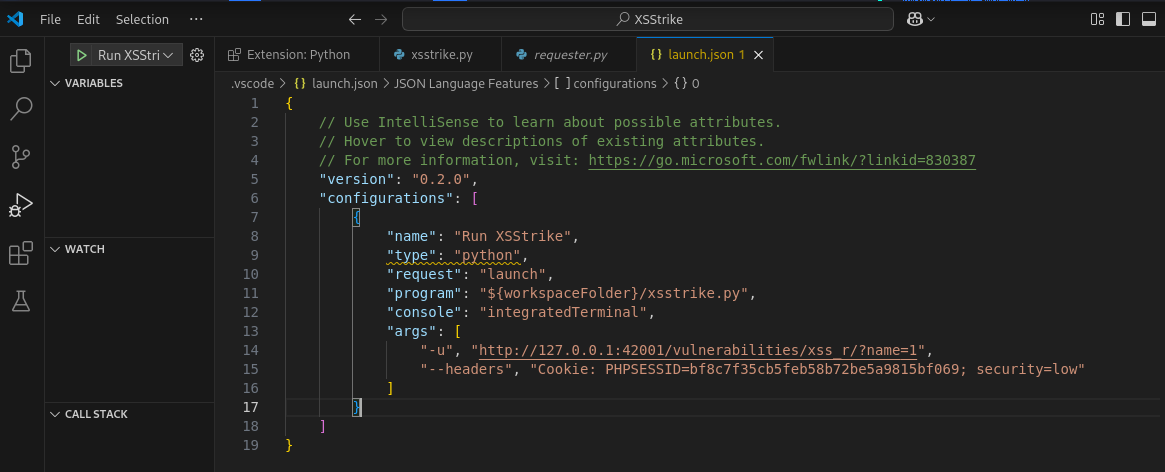Image resolution: width=1165 pixels, height=472 pixels.
Task: Click the "launch" request value
Action: (x=512, y=274)
